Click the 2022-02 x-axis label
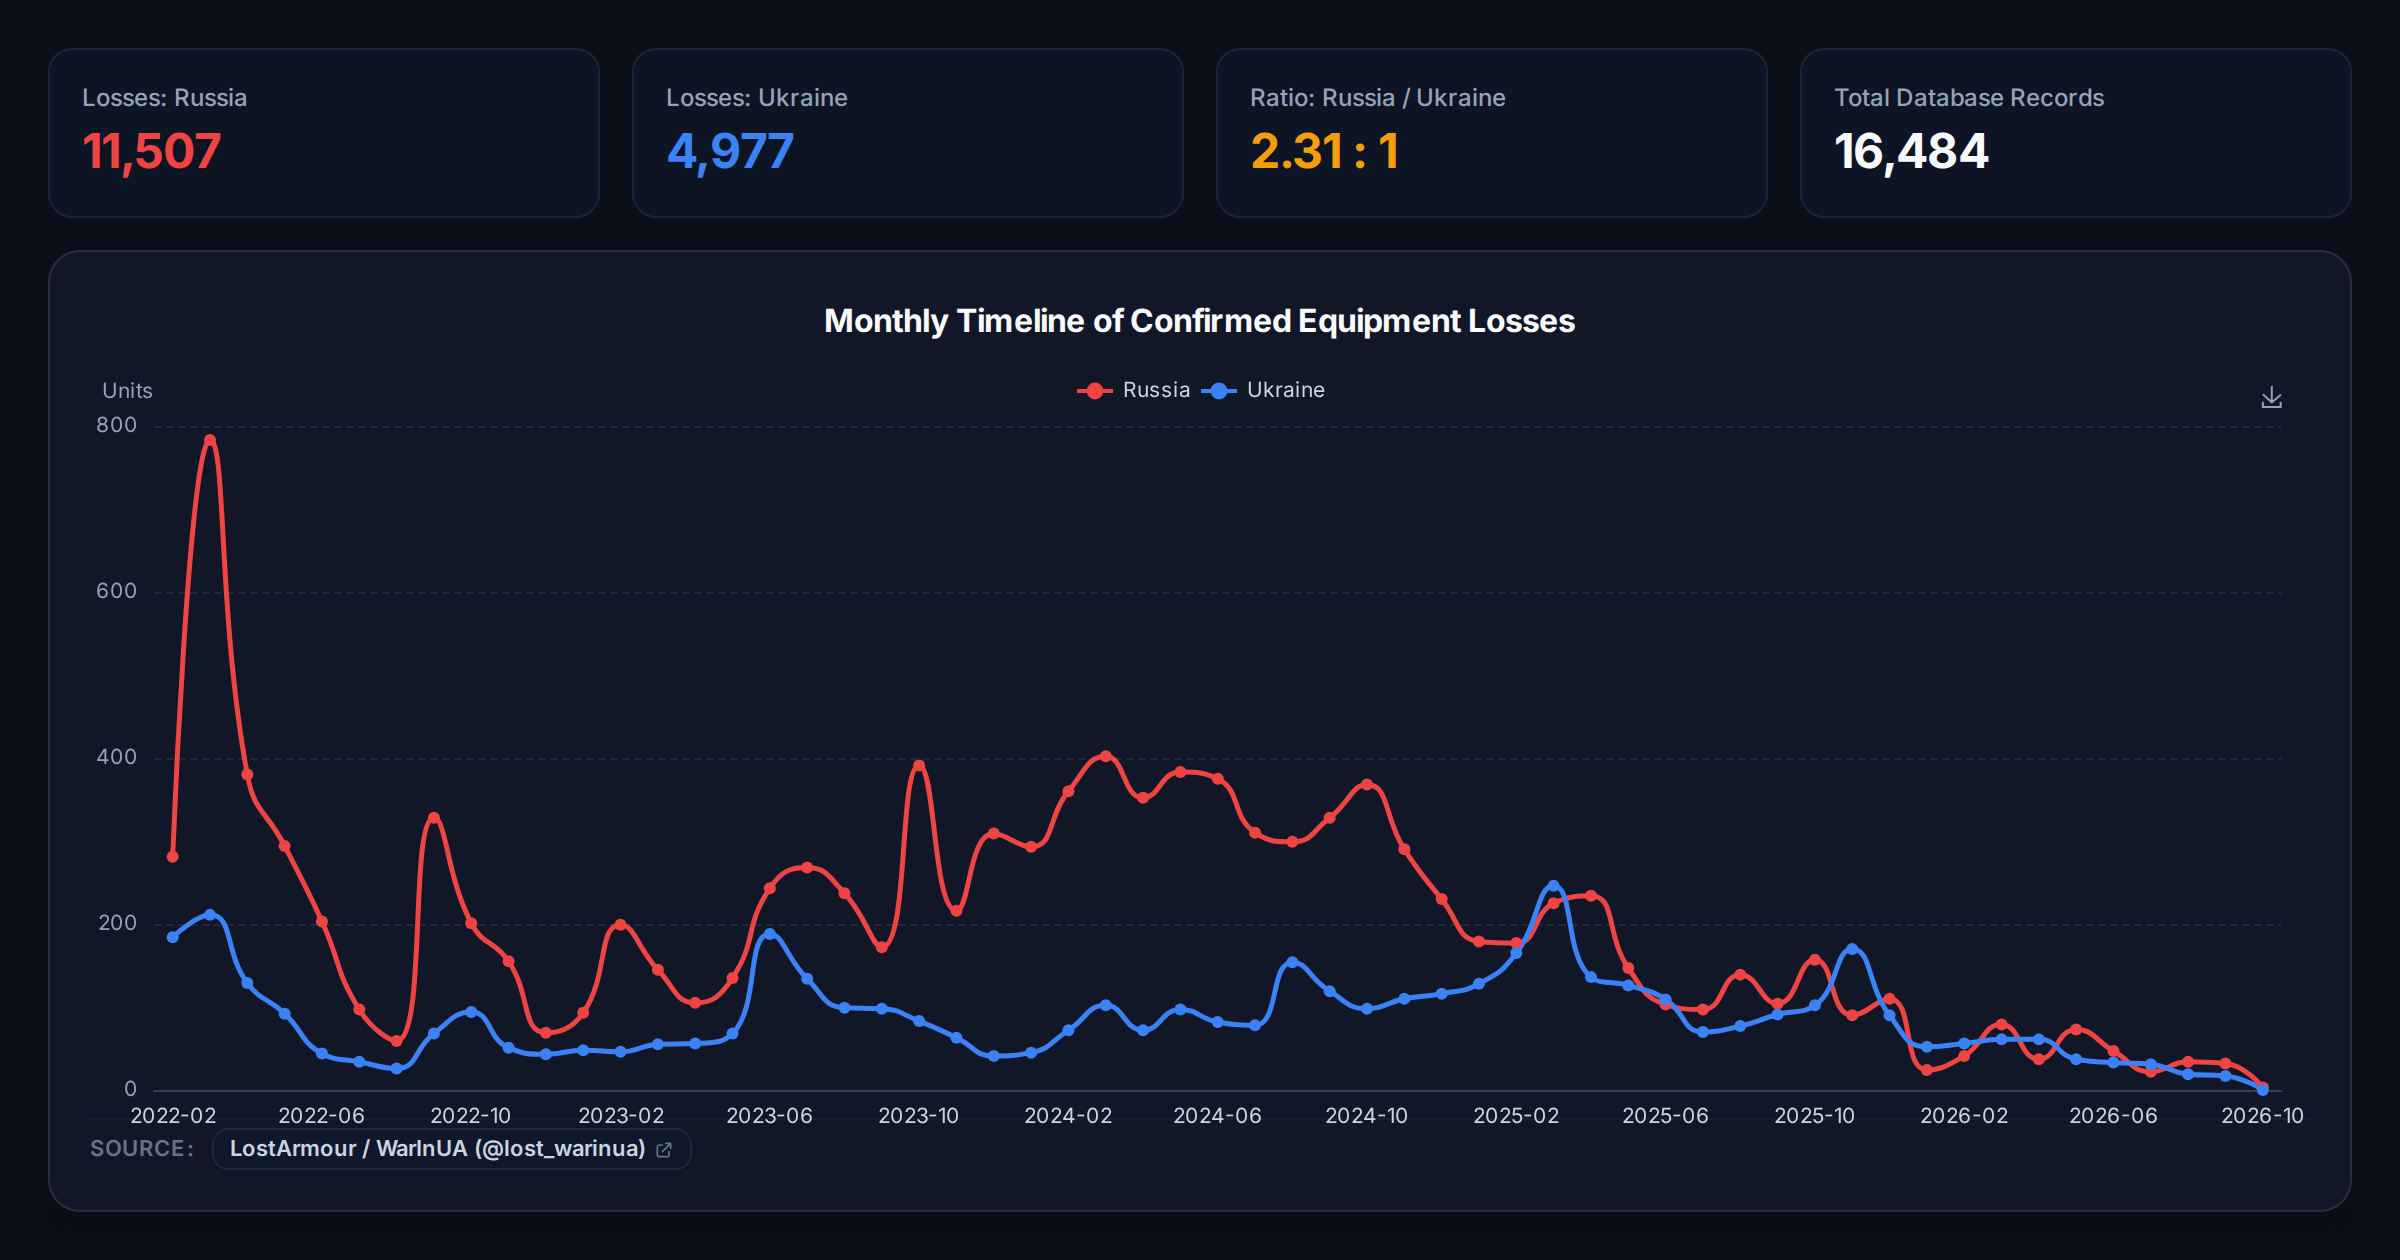The width and height of the screenshot is (2400, 1260). pyautogui.click(x=173, y=1116)
